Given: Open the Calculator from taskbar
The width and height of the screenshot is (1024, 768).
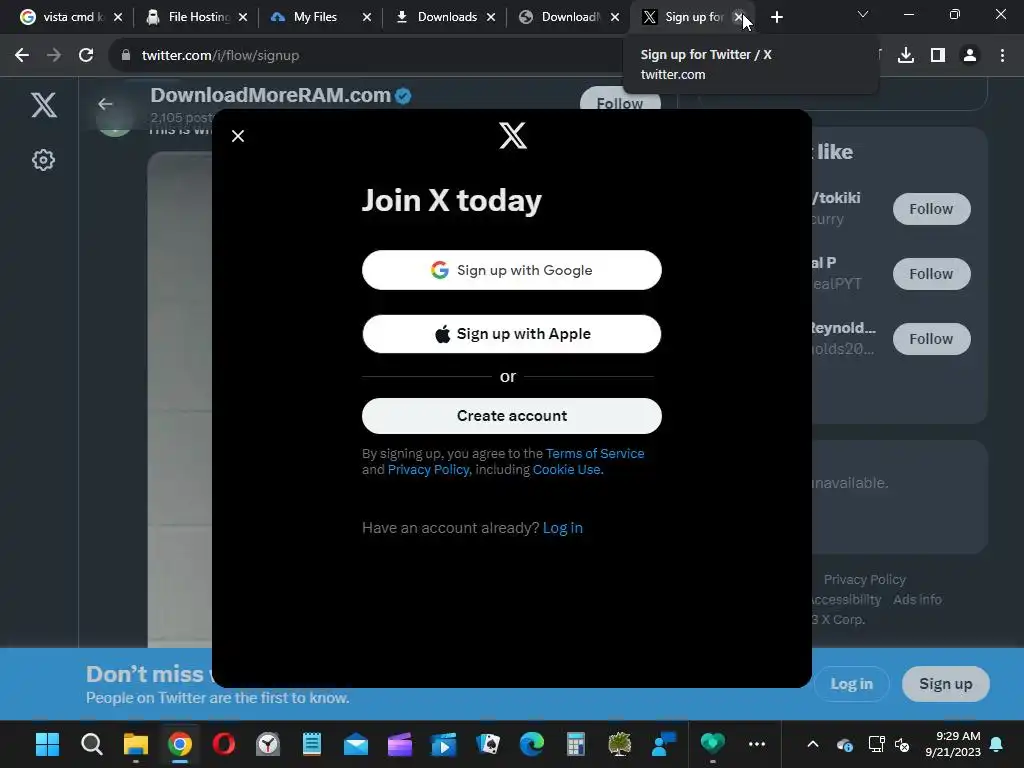Looking at the screenshot, I should 575,744.
